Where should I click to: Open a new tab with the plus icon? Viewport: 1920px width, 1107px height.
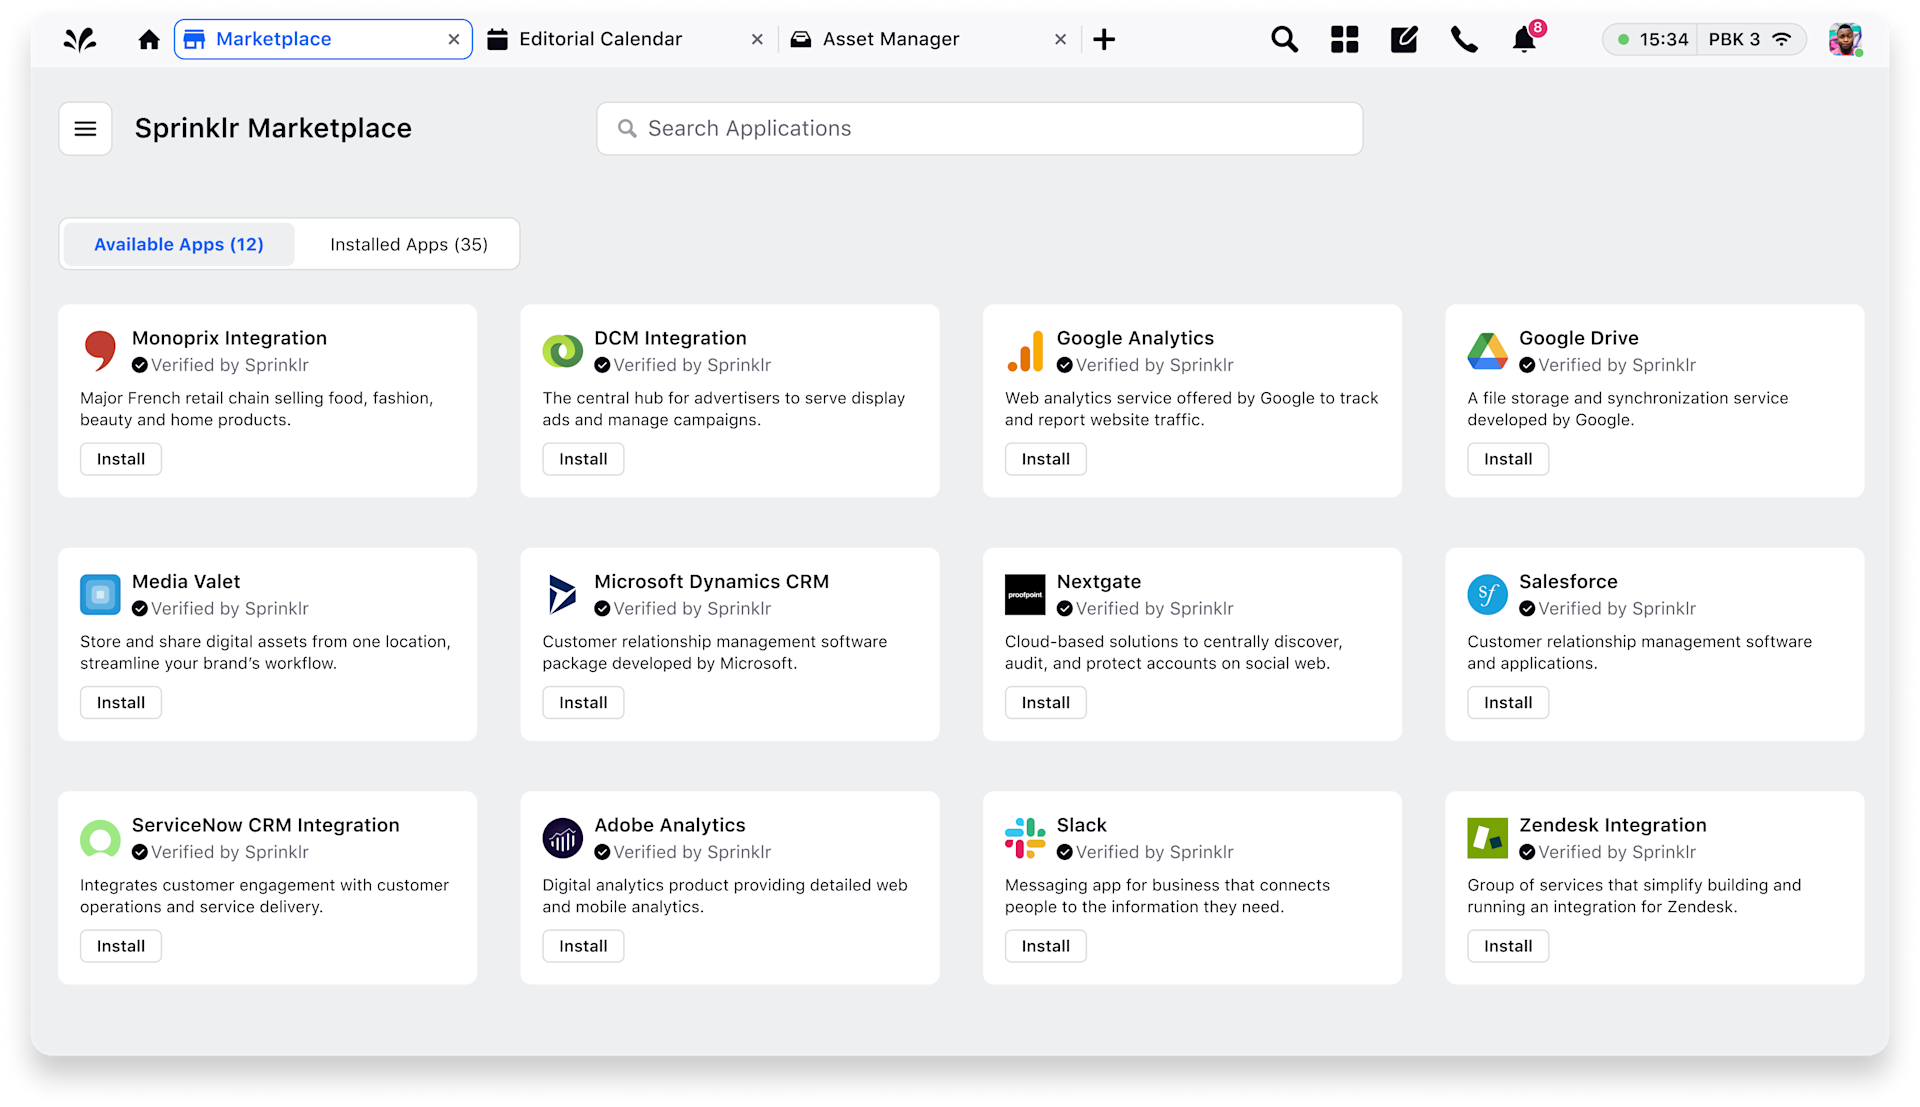[1104, 39]
